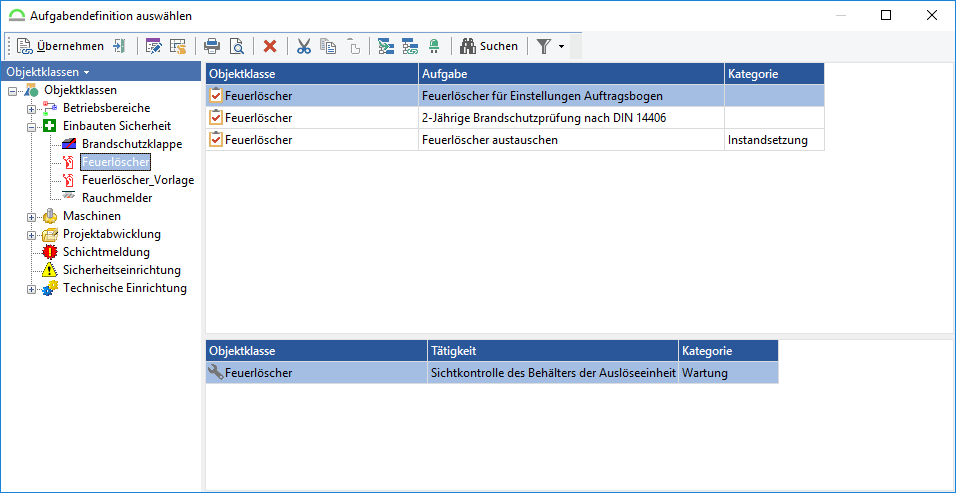The width and height of the screenshot is (956, 493).
Task: Select Technische Einrichtung tree item
Action: click(x=125, y=288)
